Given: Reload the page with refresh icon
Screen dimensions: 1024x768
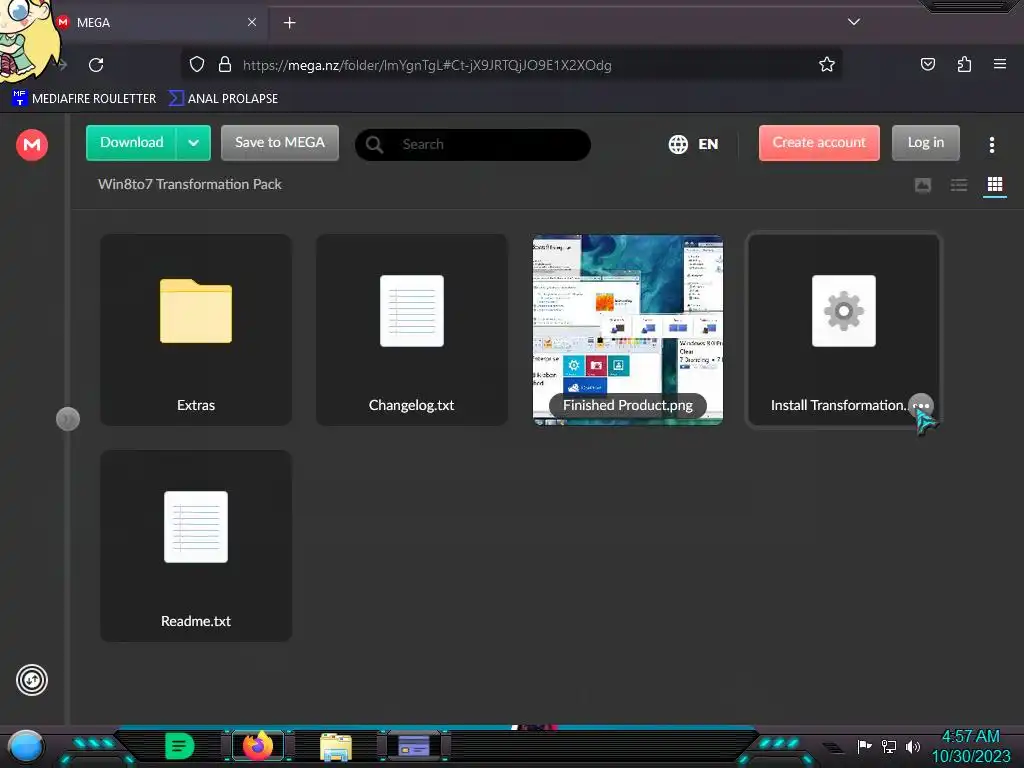Looking at the screenshot, I should [x=96, y=65].
